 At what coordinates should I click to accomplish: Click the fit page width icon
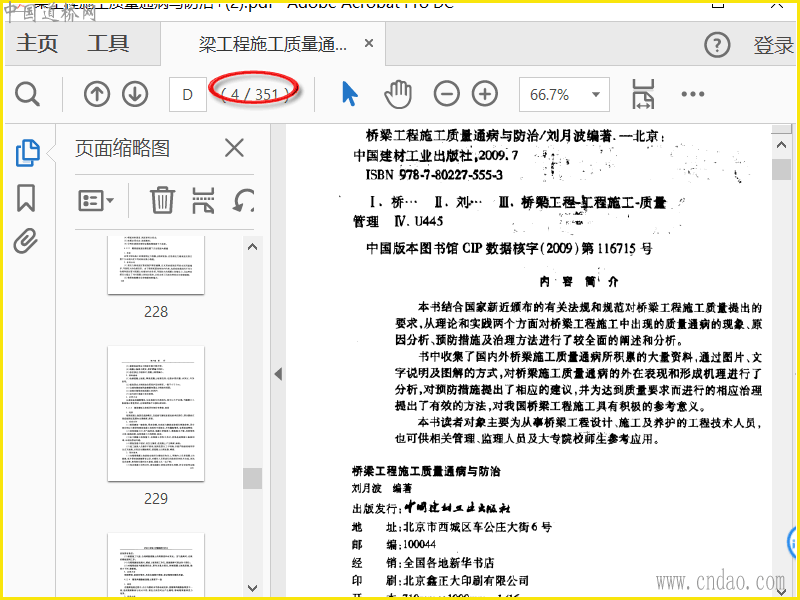tap(643, 94)
